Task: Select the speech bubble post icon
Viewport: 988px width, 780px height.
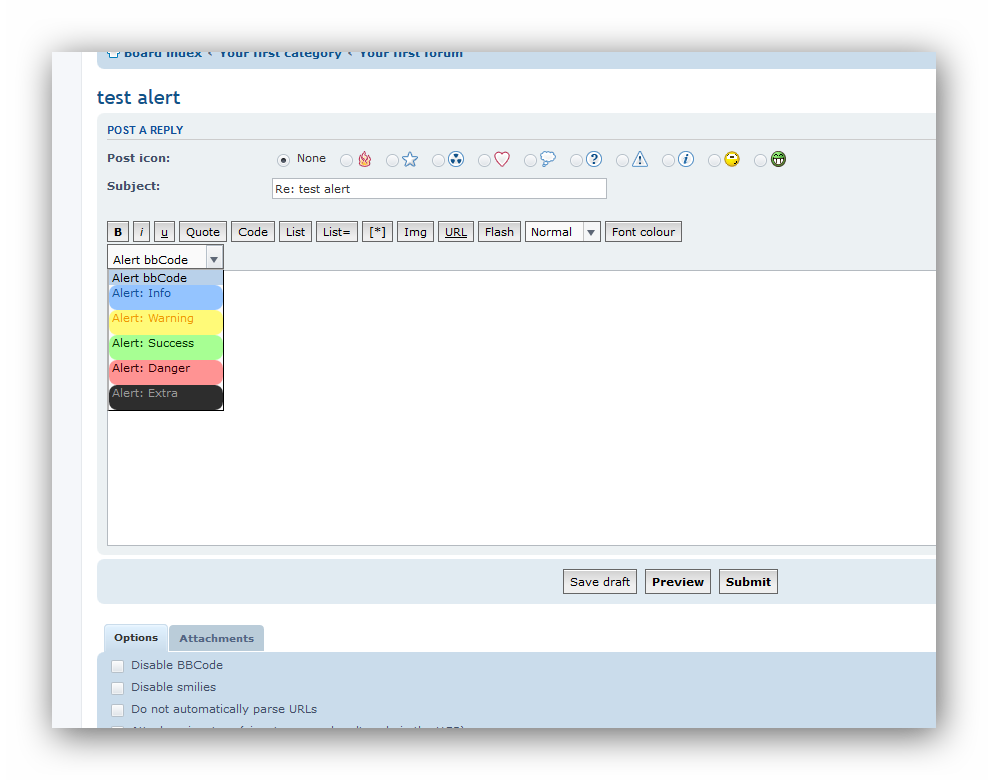Action: (x=548, y=159)
